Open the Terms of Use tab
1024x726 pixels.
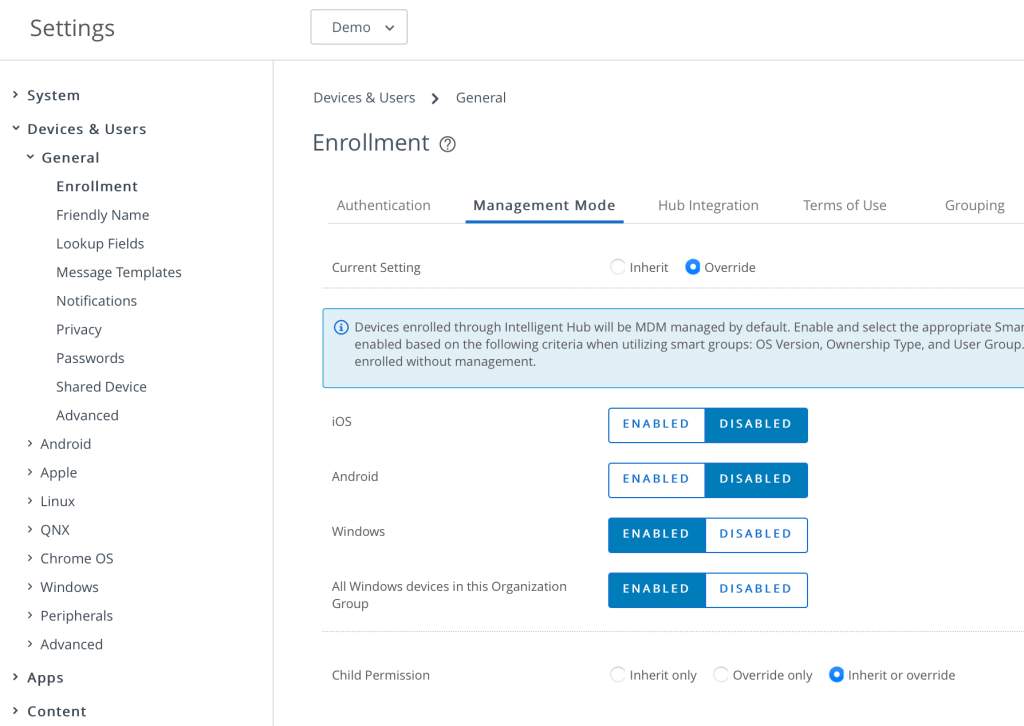click(844, 205)
